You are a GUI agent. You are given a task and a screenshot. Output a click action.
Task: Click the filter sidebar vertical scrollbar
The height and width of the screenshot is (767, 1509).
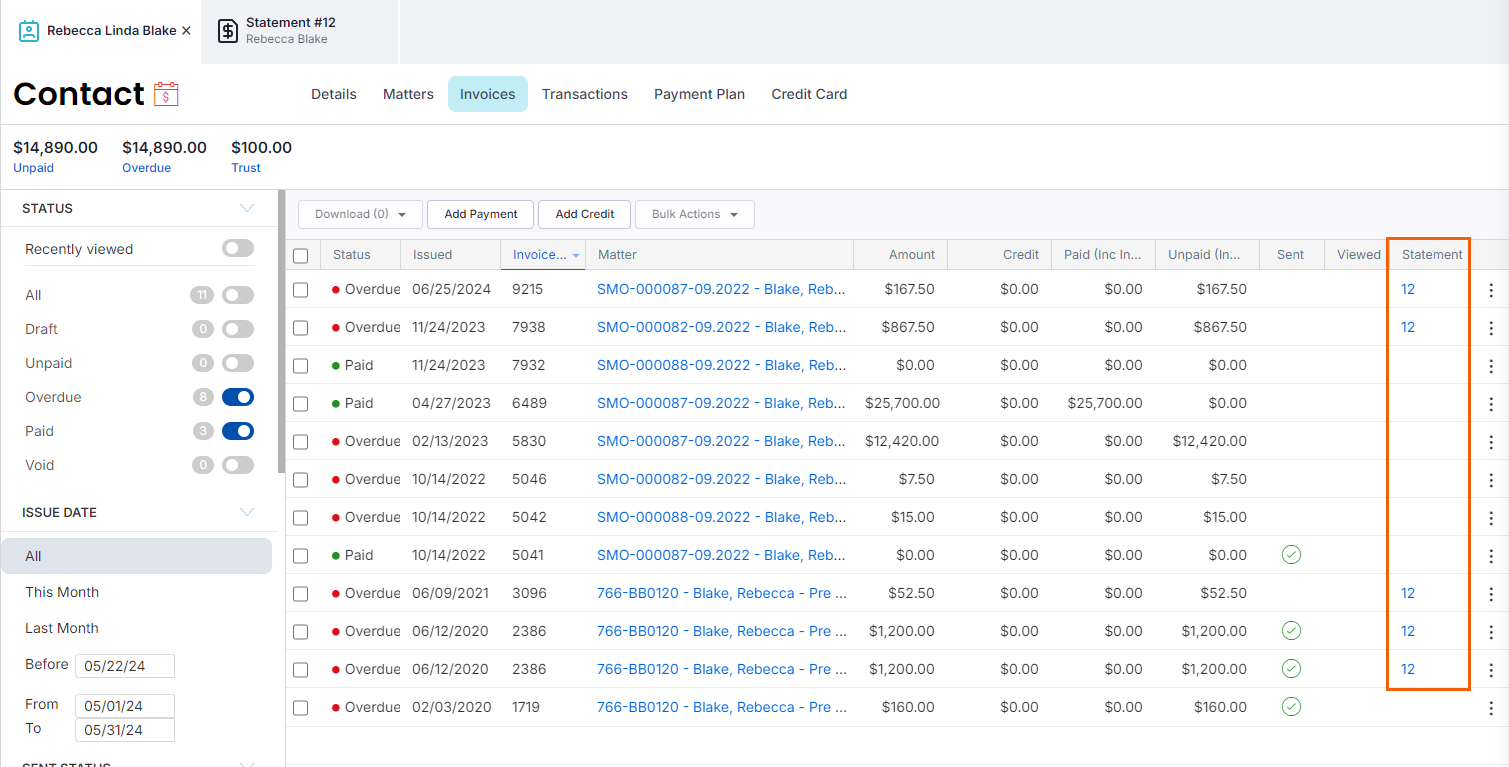[281, 330]
